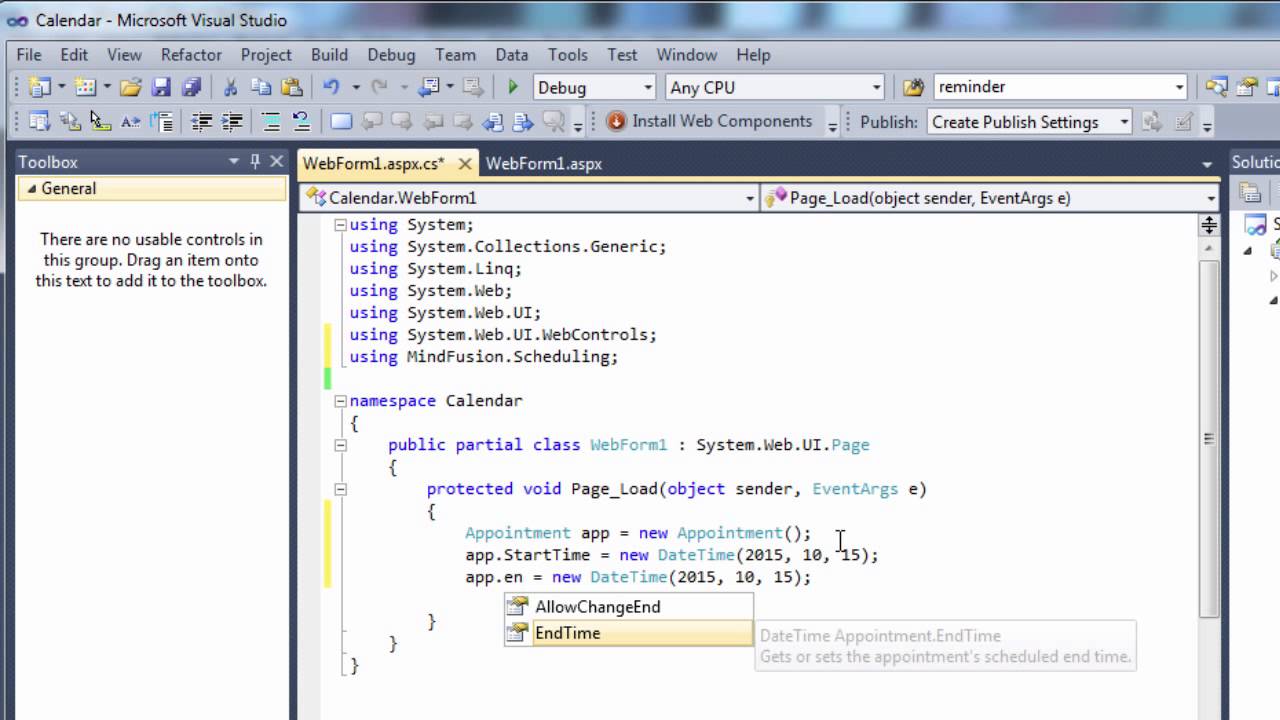The width and height of the screenshot is (1280, 720).
Task: Start debugging with the green play arrow
Action: (x=513, y=87)
